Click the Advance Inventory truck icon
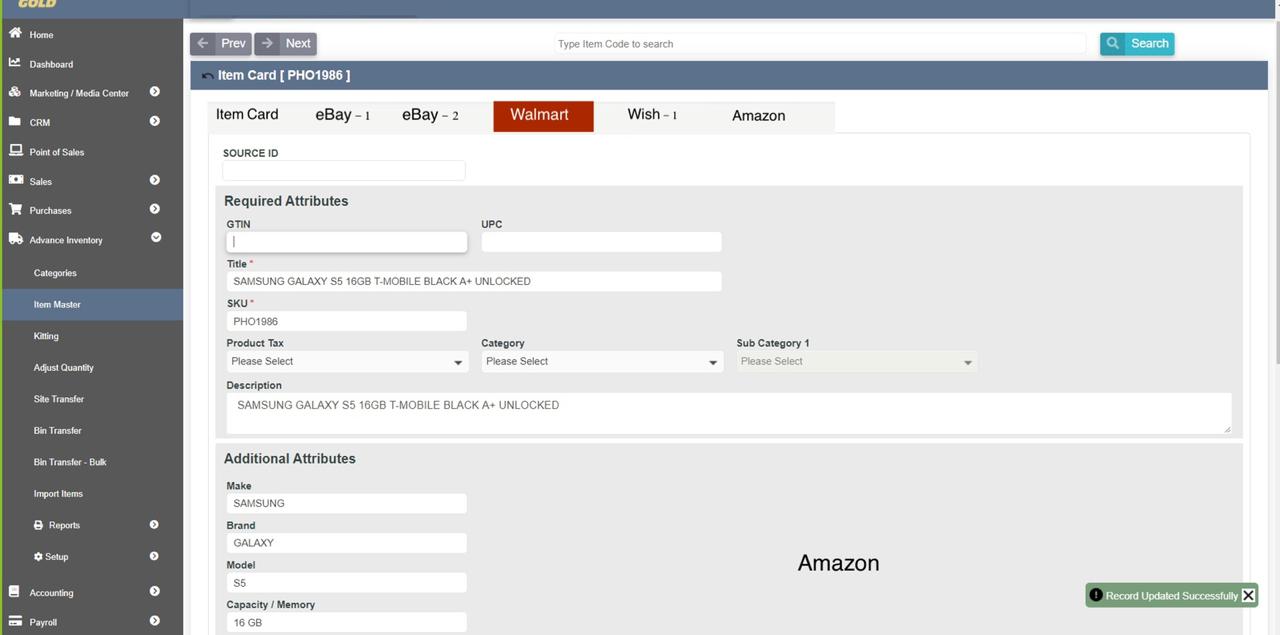The image size is (1280, 635). [x=15, y=239]
